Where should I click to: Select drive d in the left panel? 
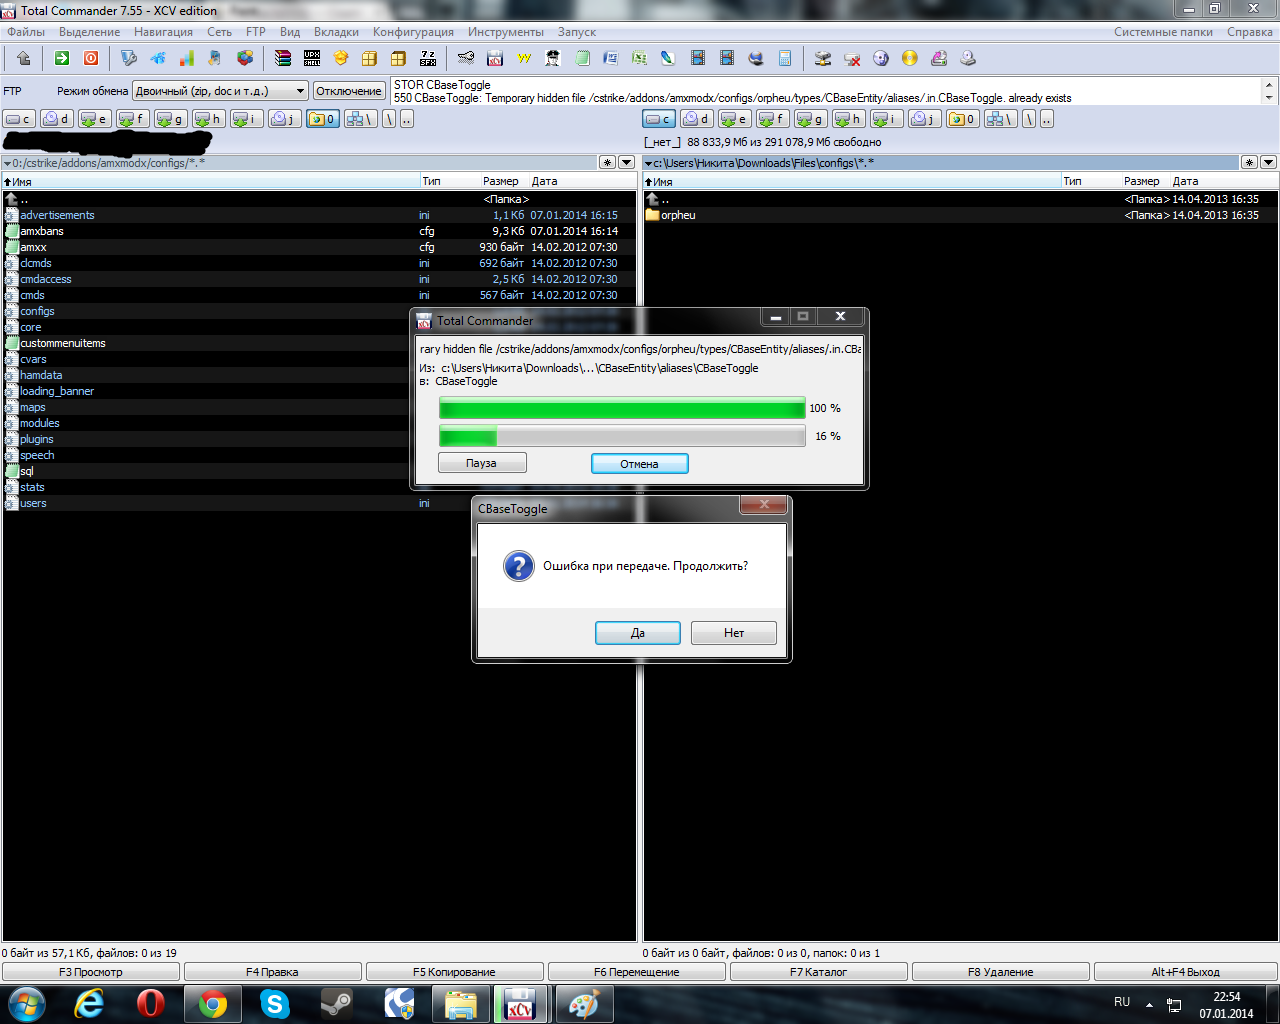tap(57, 119)
